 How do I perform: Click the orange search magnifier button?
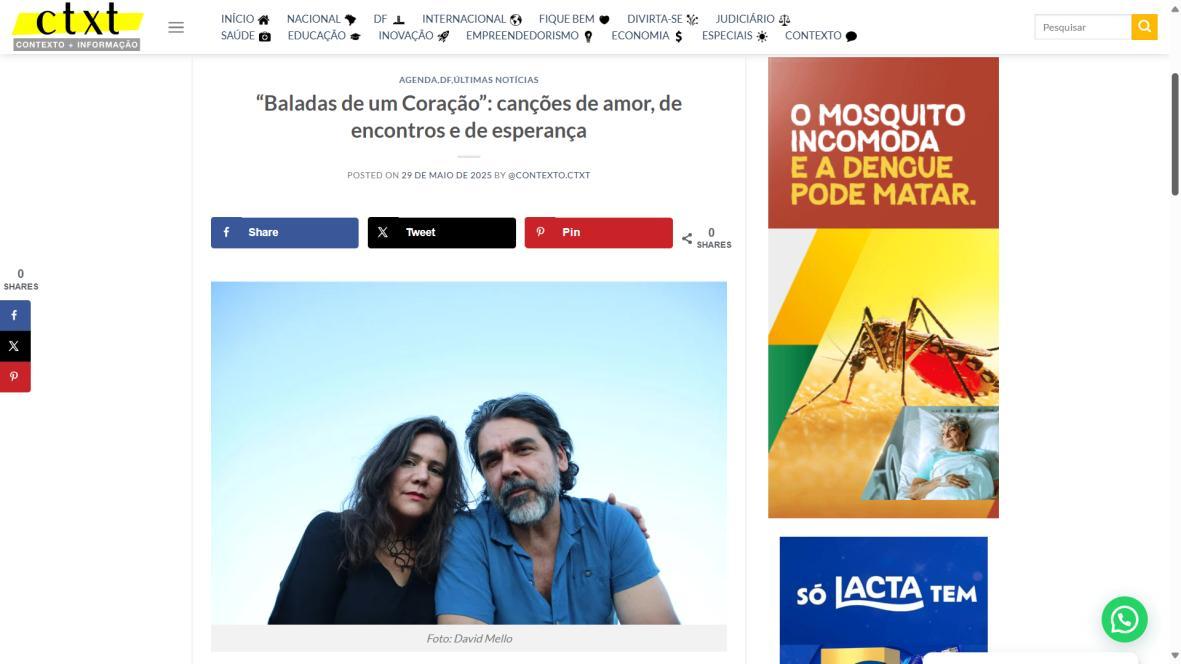click(1143, 27)
